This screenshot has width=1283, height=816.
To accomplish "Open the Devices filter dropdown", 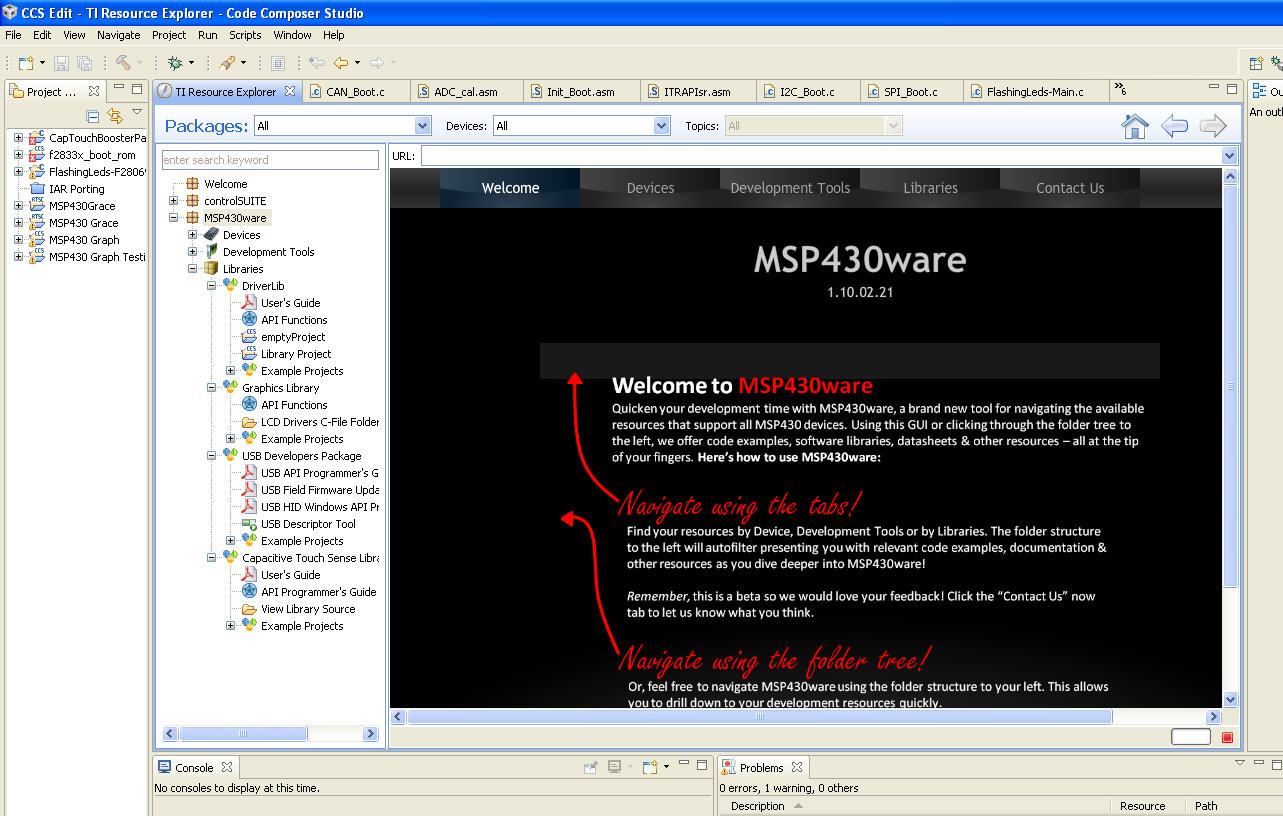I will coord(661,126).
